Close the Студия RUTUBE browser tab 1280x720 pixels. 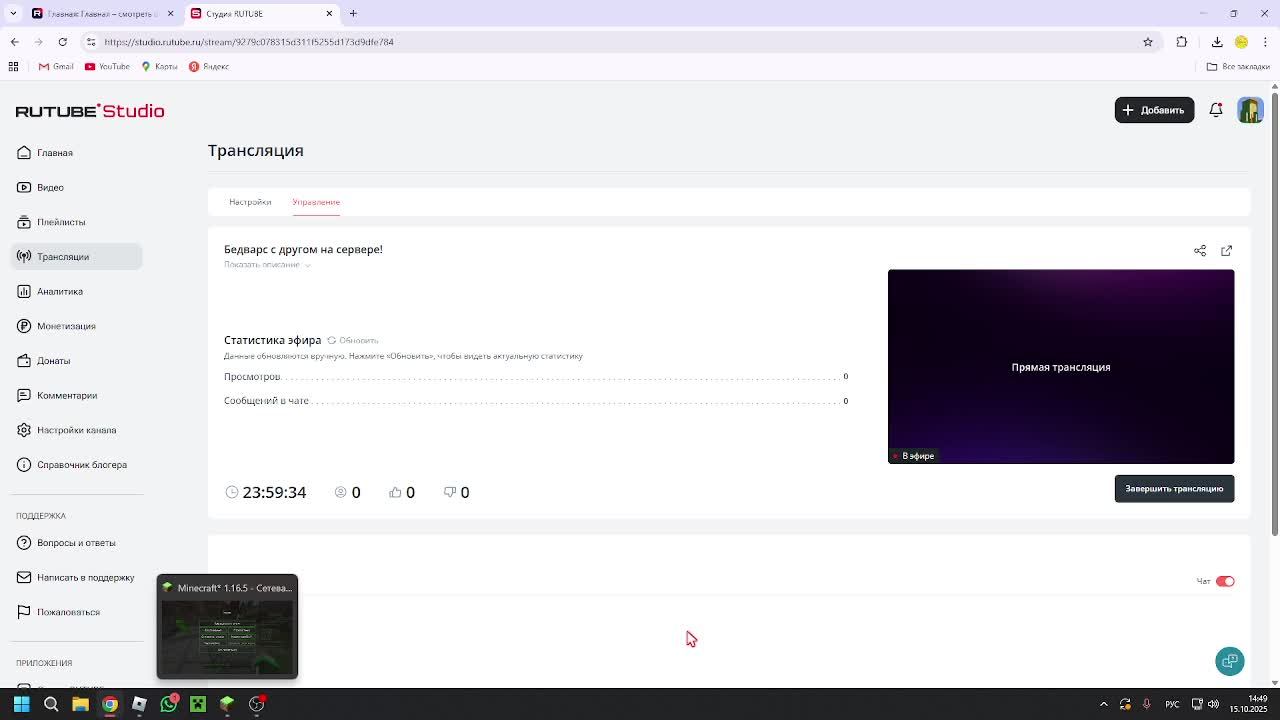329,13
